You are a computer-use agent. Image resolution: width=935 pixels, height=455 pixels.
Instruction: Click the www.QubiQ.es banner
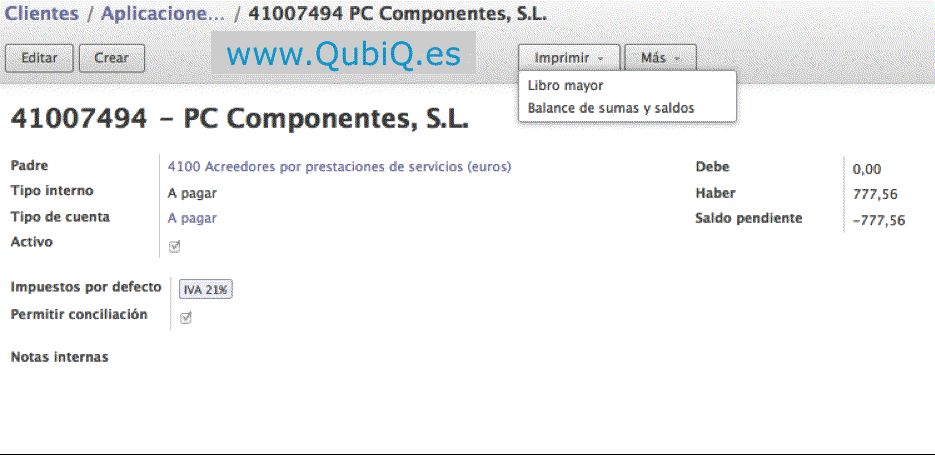pos(343,55)
